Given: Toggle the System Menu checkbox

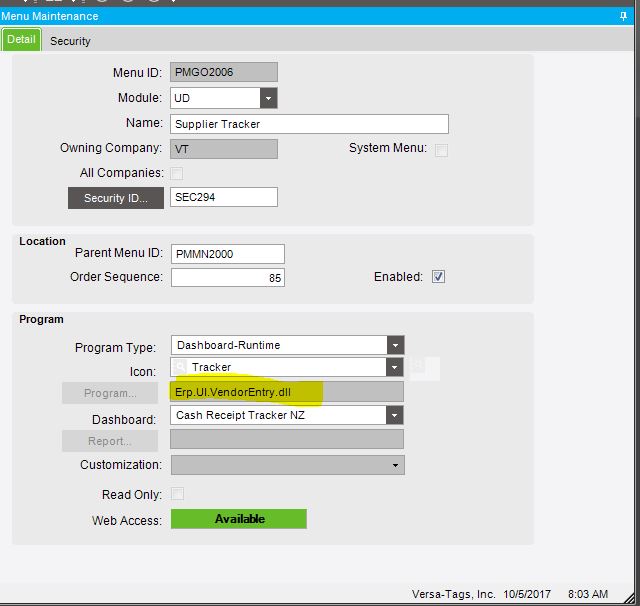Looking at the screenshot, I should [441, 150].
